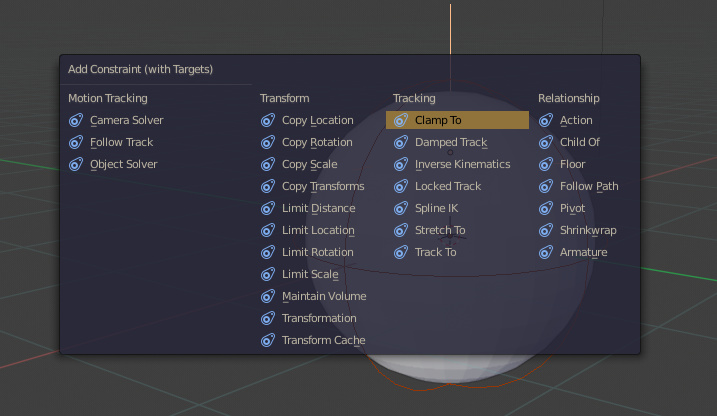717x416 pixels.
Task: Click the Armature constraint icon
Action: click(x=546, y=252)
